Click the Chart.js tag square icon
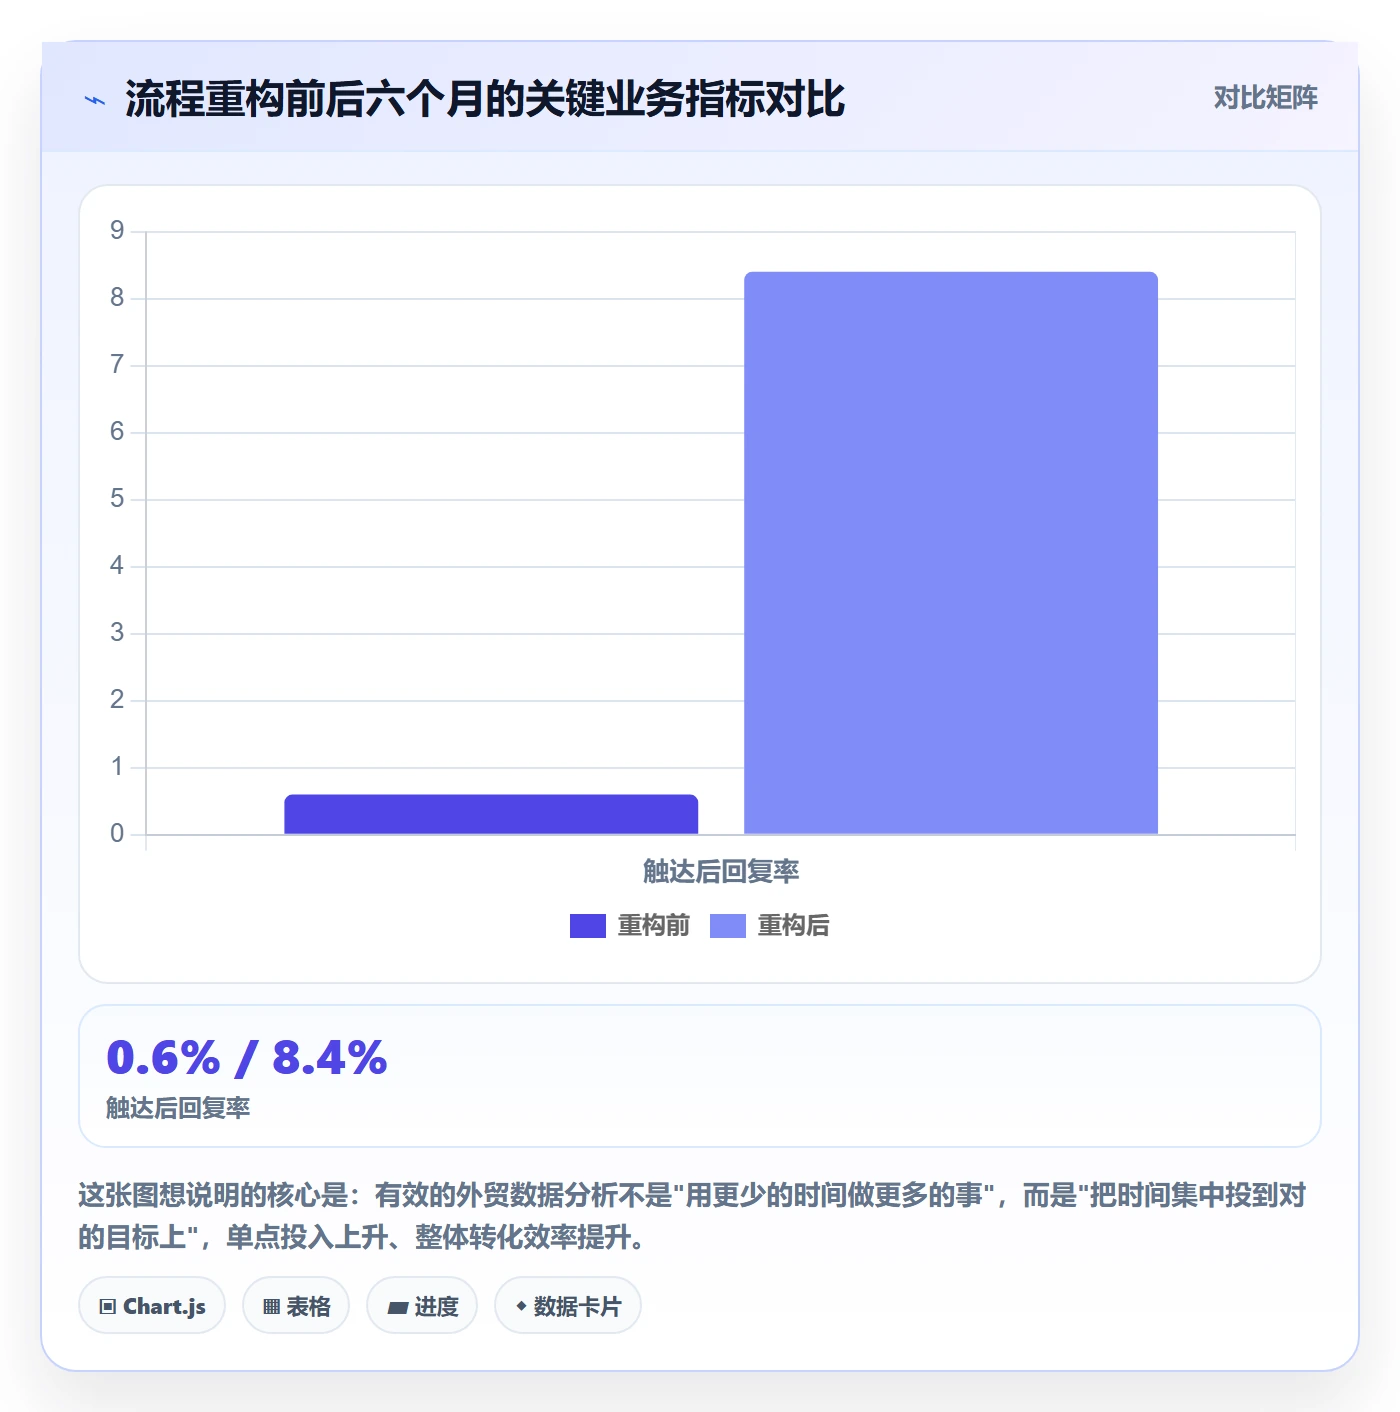Viewport: 1400px width, 1412px height. point(108,1307)
